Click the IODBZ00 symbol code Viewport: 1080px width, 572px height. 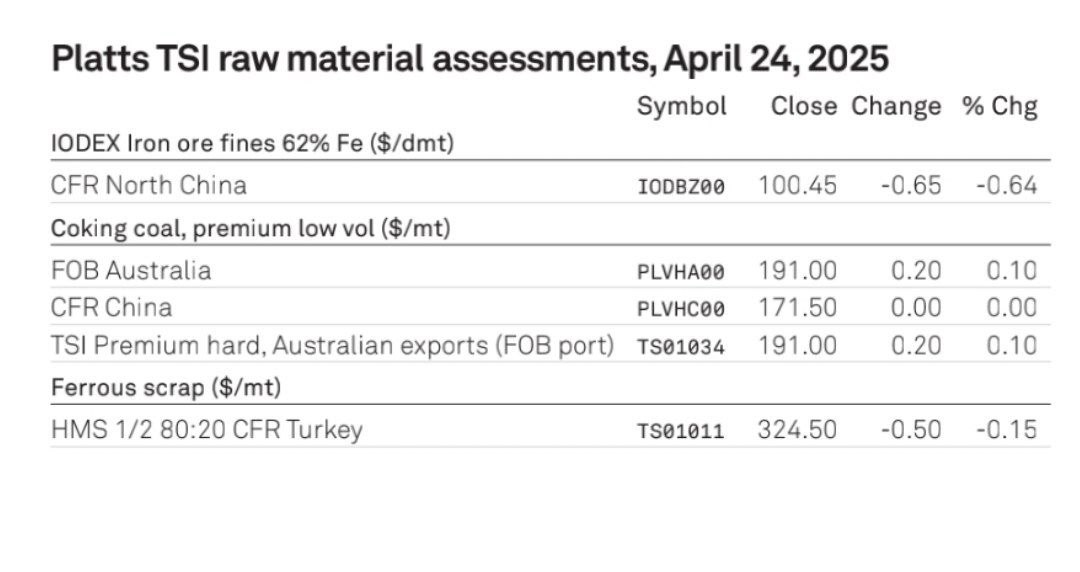click(681, 187)
